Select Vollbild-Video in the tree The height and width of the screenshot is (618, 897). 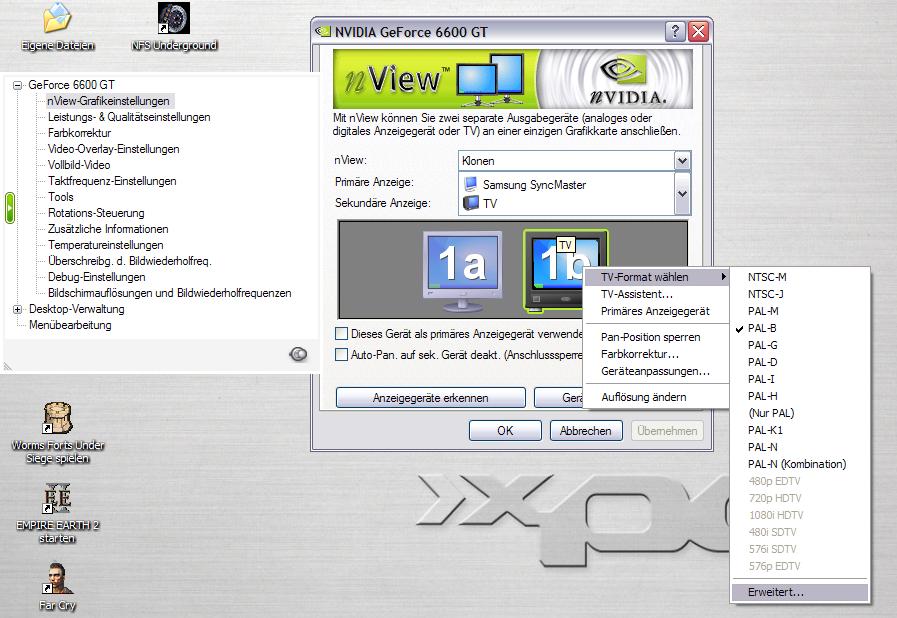coord(79,165)
